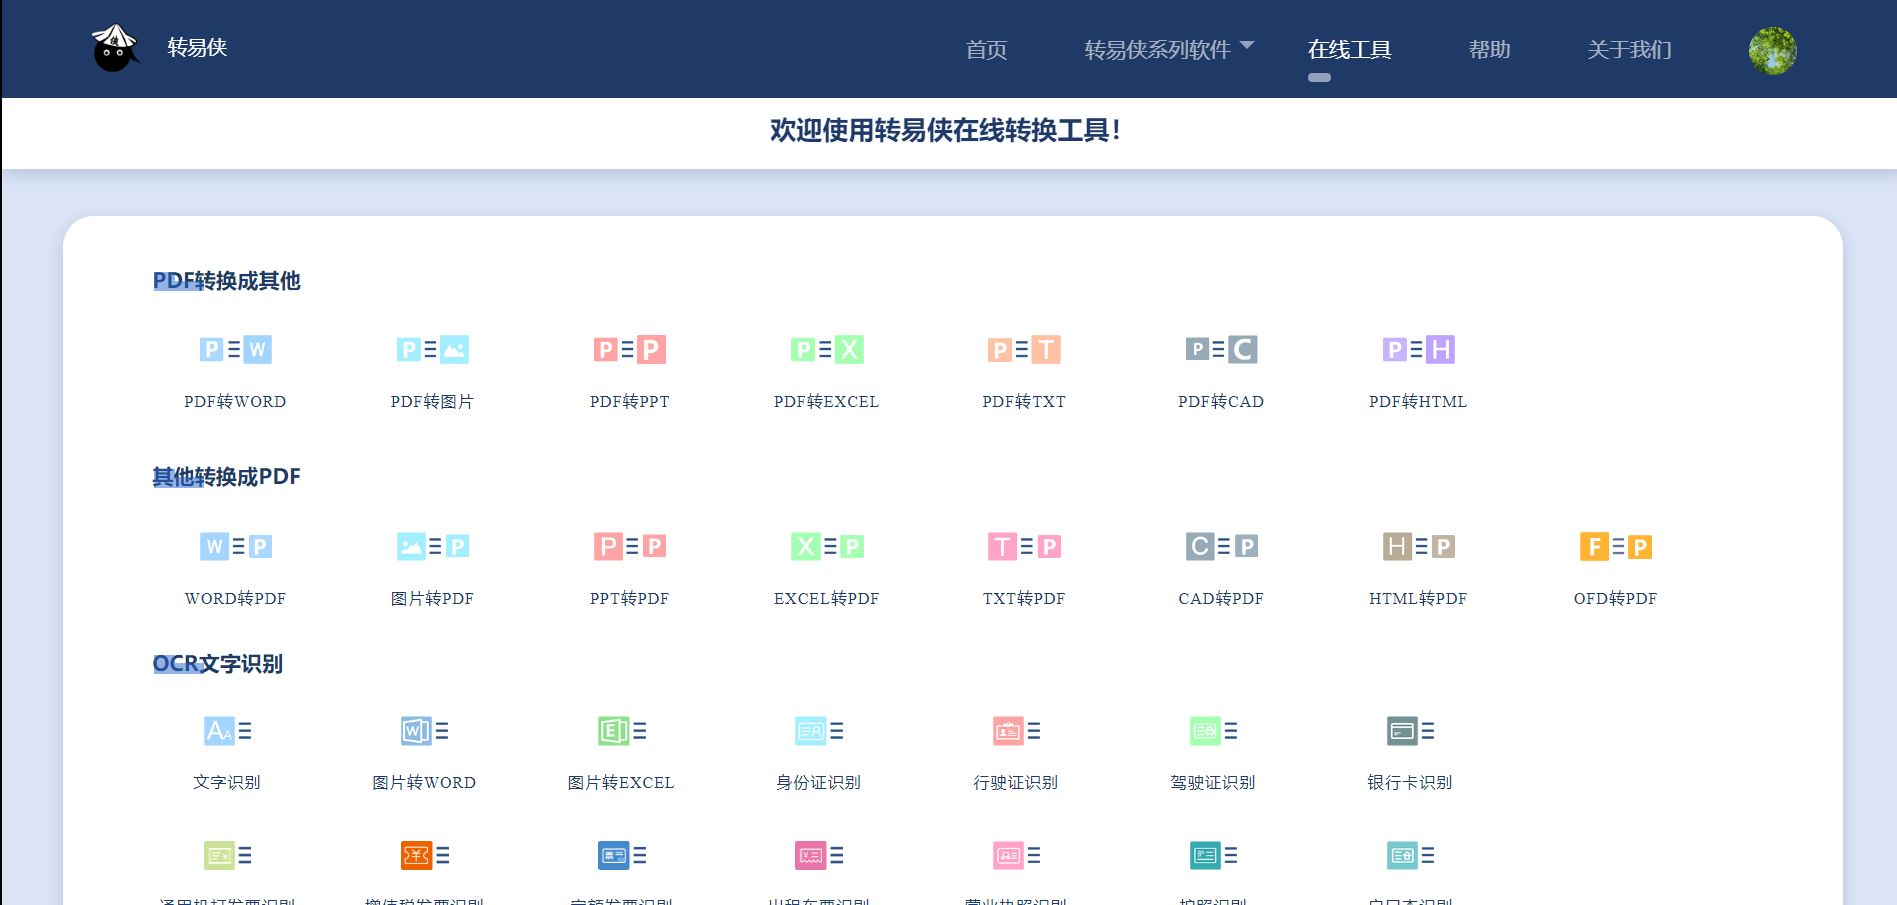
Task: Launch the 驾驶证识别 OCR icon
Action: click(x=1213, y=731)
